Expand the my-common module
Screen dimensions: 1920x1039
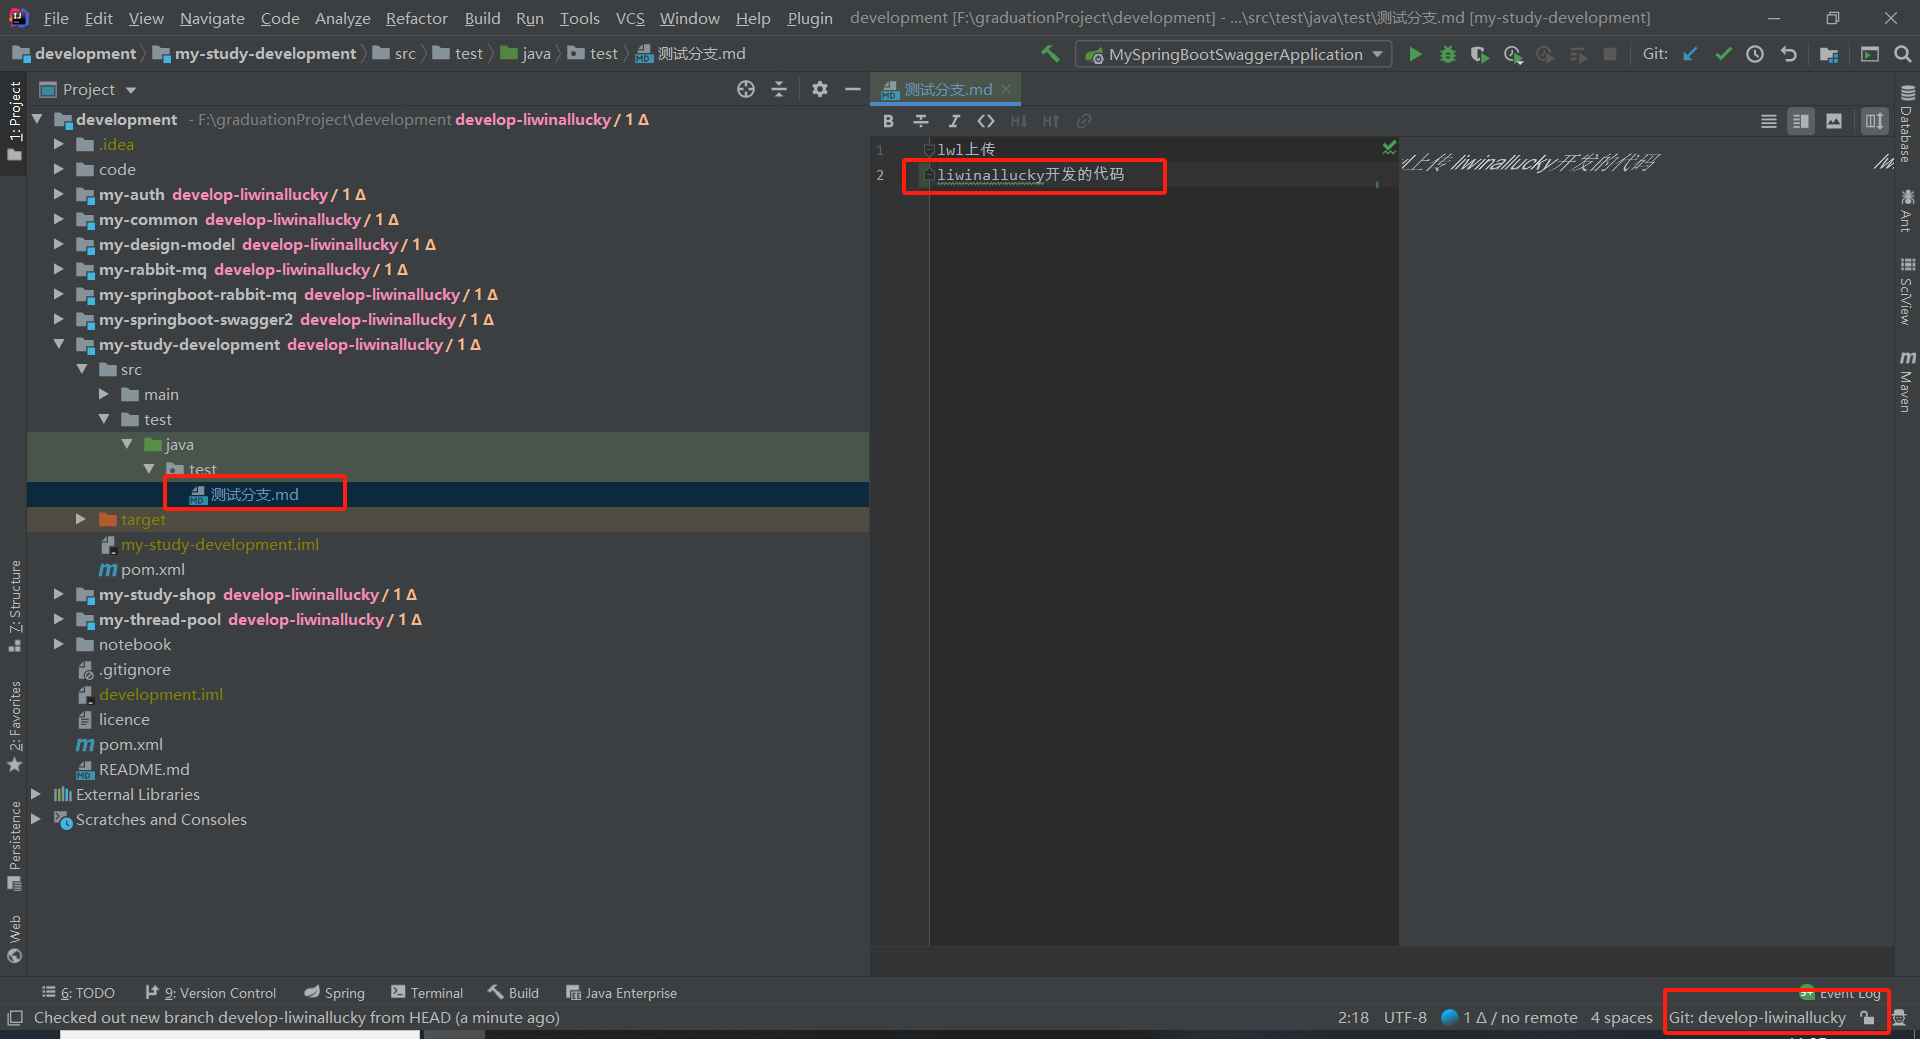click(58, 219)
